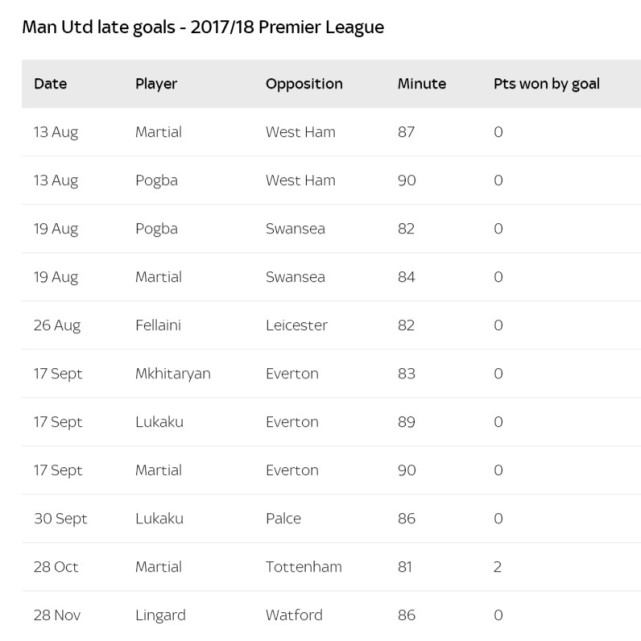Click the Date column header
Image resolution: width=641 pixels, height=641 pixels.
[x=50, y=84]
